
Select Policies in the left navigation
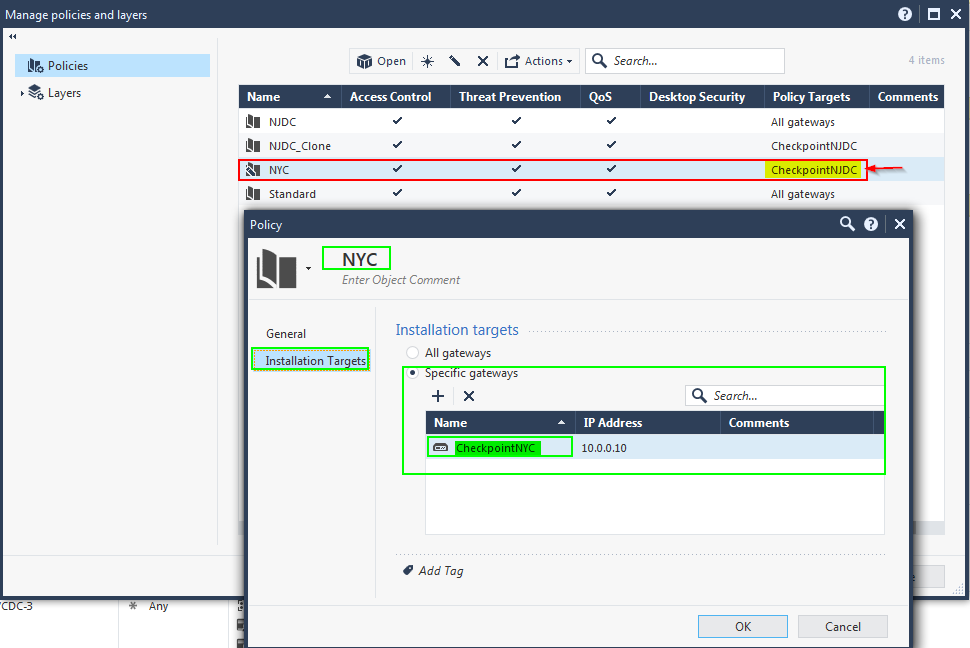68,66
